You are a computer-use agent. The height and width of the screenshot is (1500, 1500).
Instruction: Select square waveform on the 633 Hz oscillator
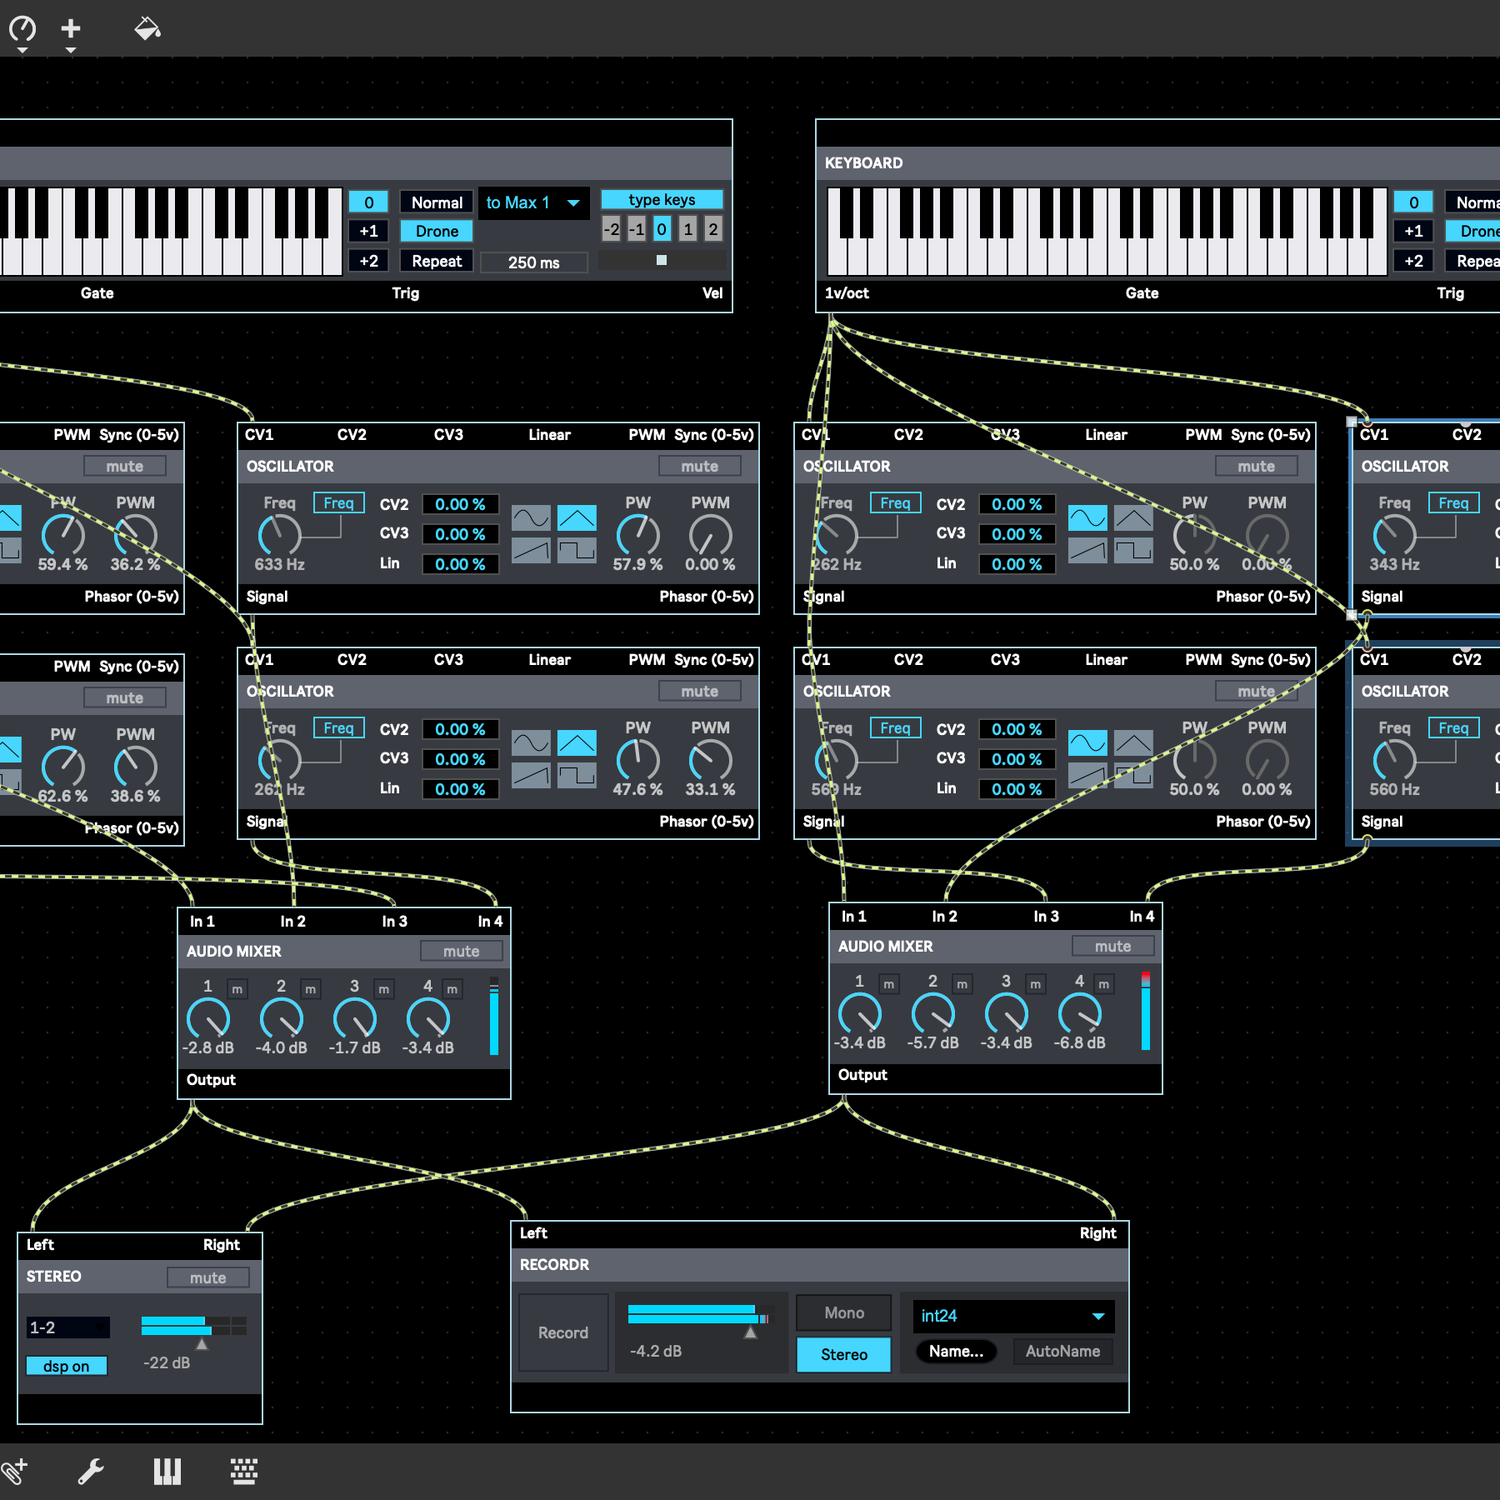577,550
